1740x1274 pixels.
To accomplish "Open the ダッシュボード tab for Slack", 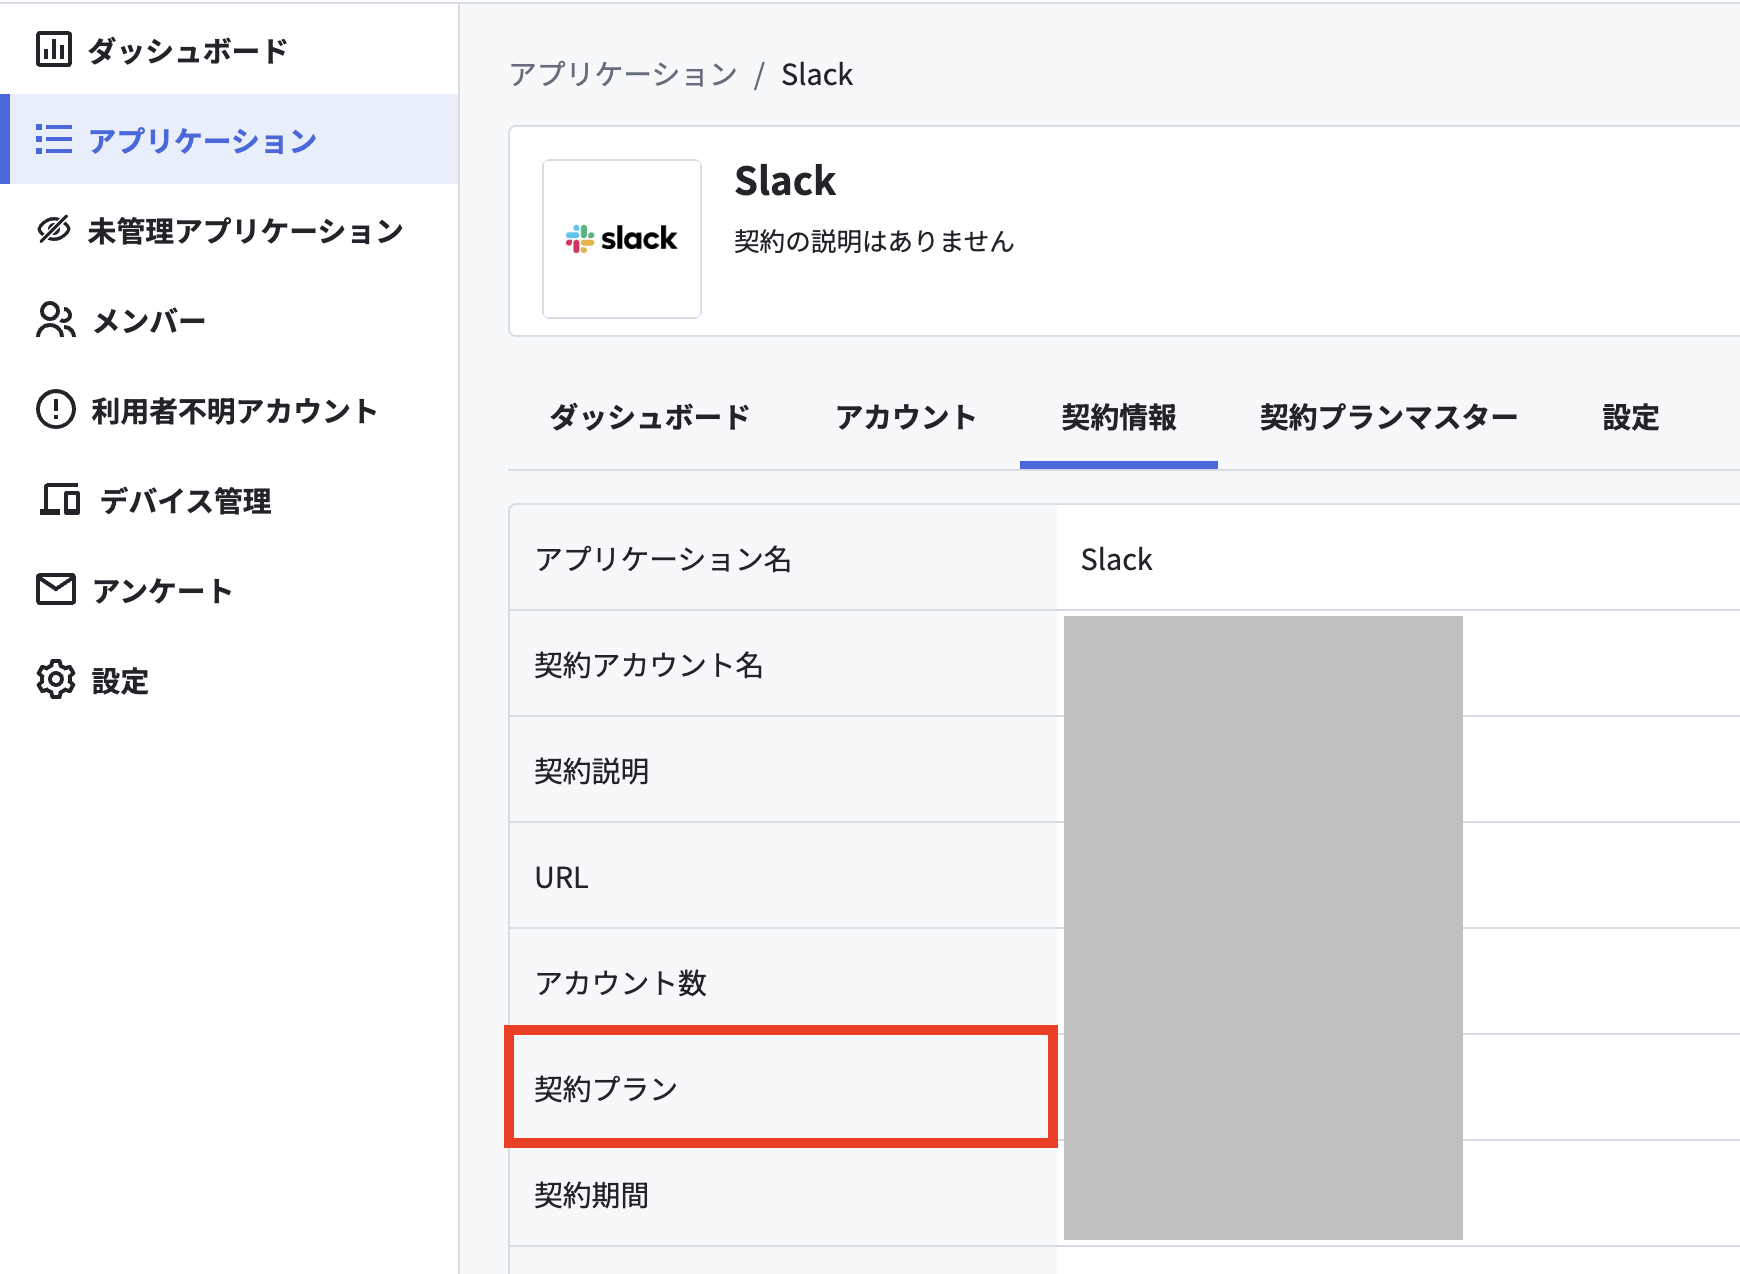I will click(x=650, y=417).
